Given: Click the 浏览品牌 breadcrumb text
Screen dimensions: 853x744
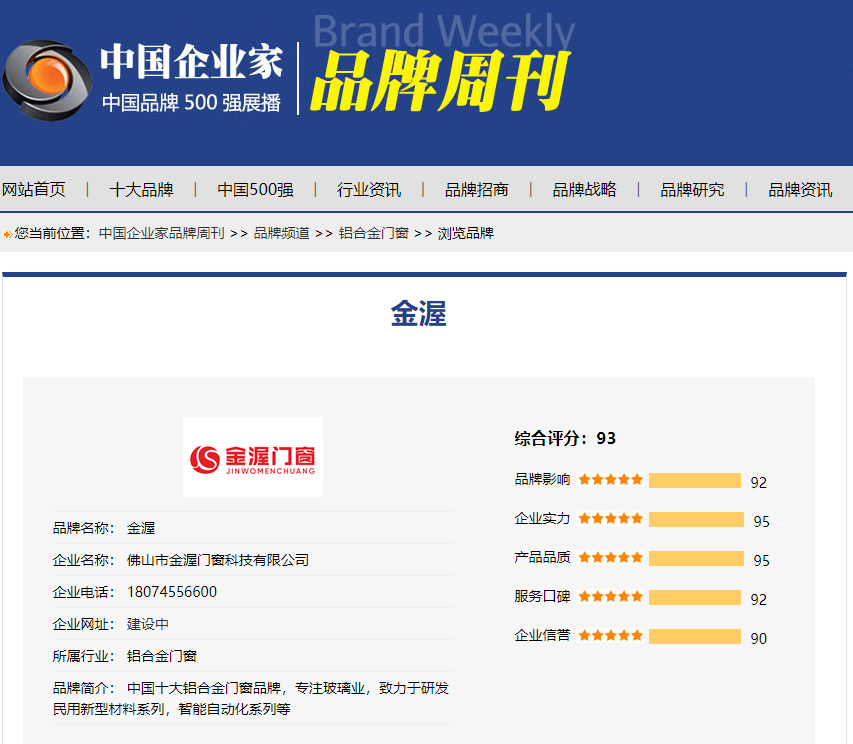Looking at the screenshot, I should click(466, 233).
